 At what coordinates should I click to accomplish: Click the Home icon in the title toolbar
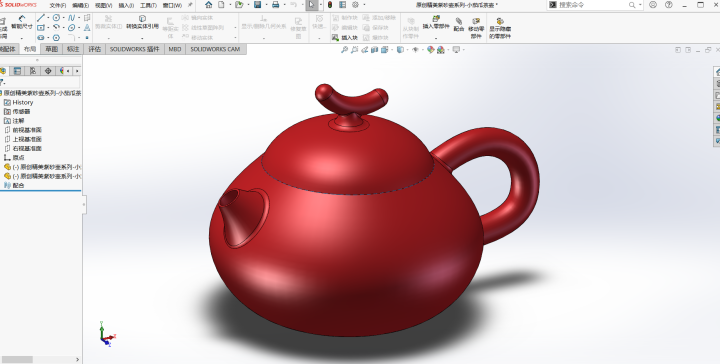[208, 5]
